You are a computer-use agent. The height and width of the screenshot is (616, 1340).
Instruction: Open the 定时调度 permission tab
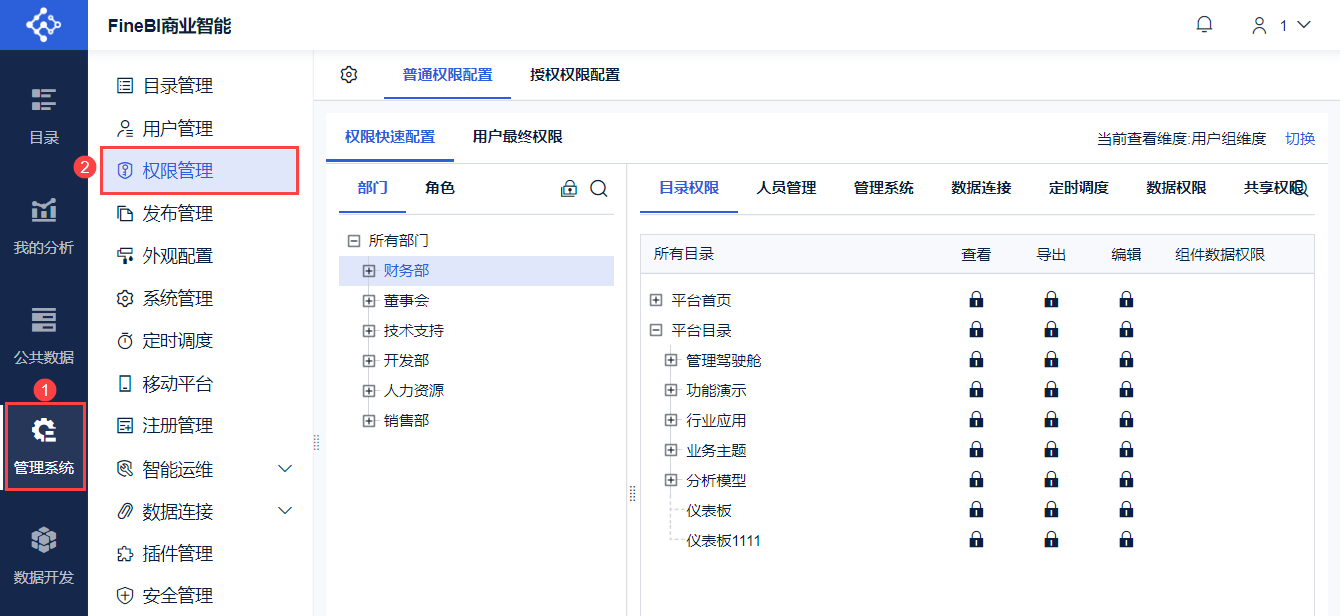click(1079, 188)
